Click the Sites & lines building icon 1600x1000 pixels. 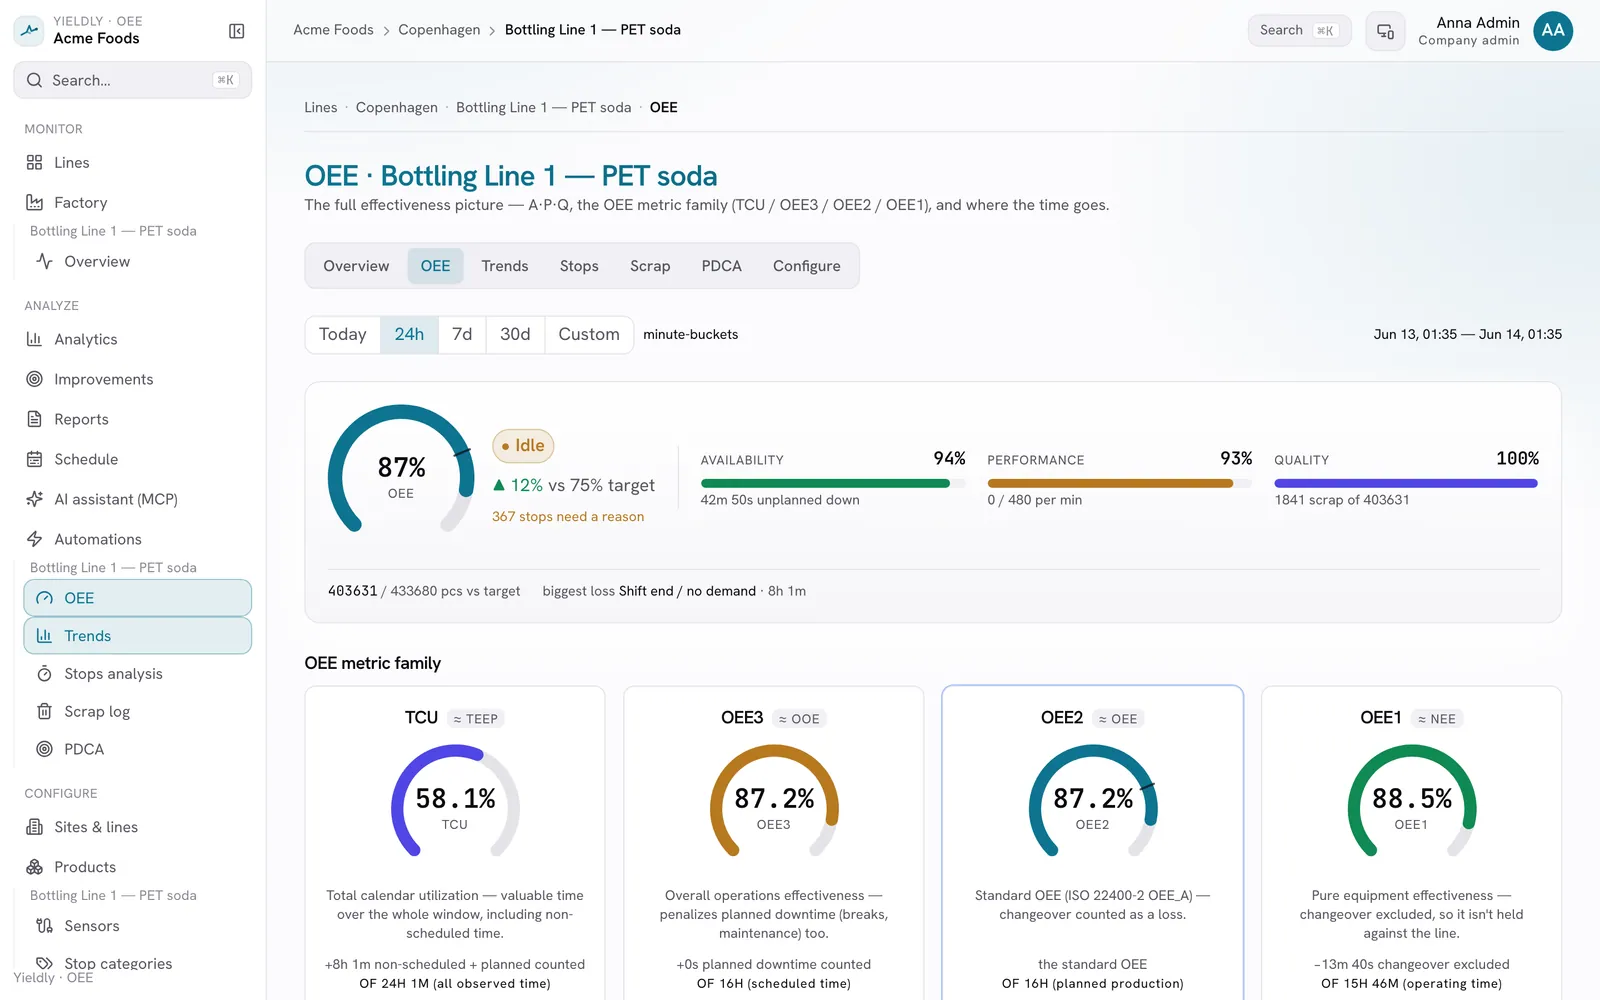[34, 827]
